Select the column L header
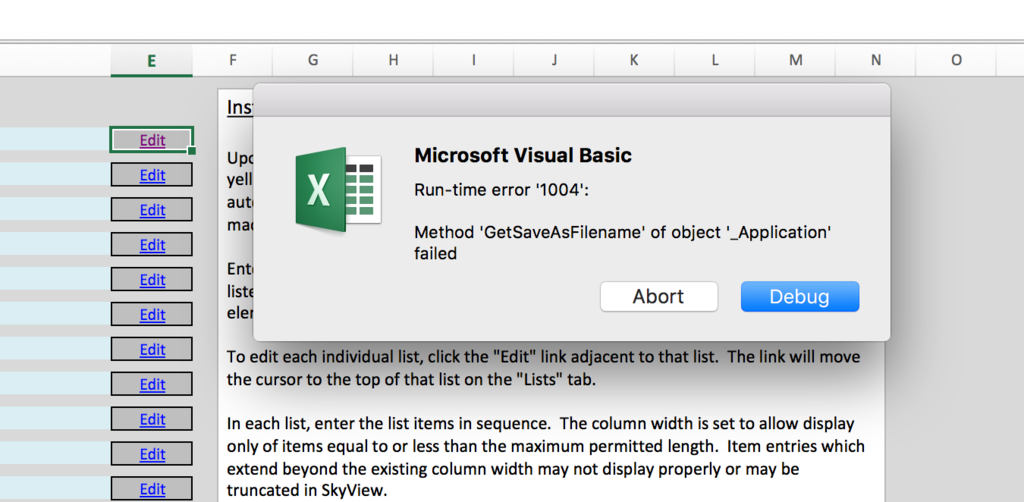This screenshot has width=1024, height=502. click(x=715, y=61)
